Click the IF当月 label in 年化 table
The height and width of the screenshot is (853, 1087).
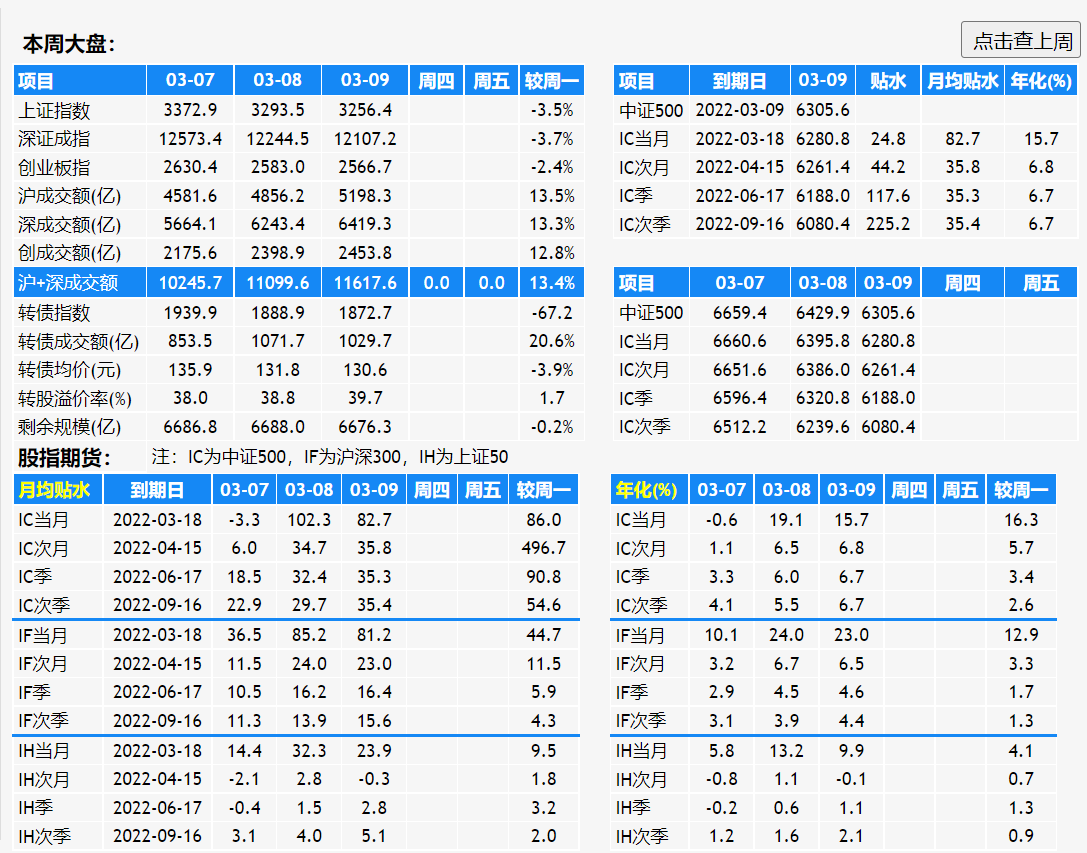tap(641, 635)
